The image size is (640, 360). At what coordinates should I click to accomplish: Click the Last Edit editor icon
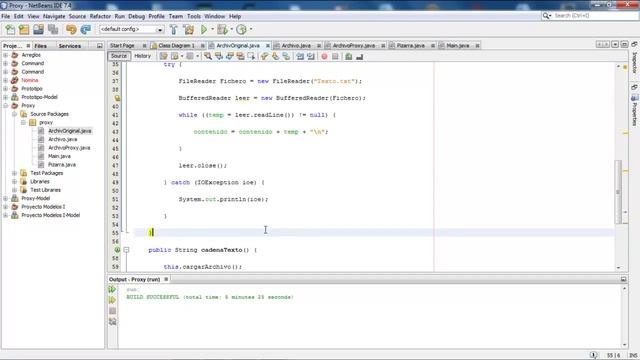(x=164, y=56)
